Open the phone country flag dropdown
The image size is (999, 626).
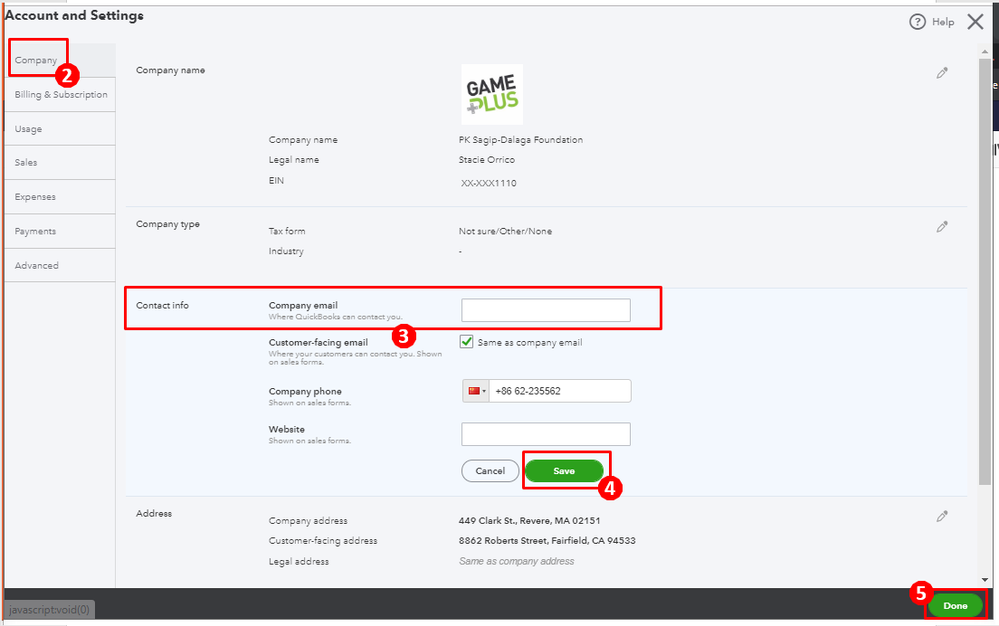475,391
